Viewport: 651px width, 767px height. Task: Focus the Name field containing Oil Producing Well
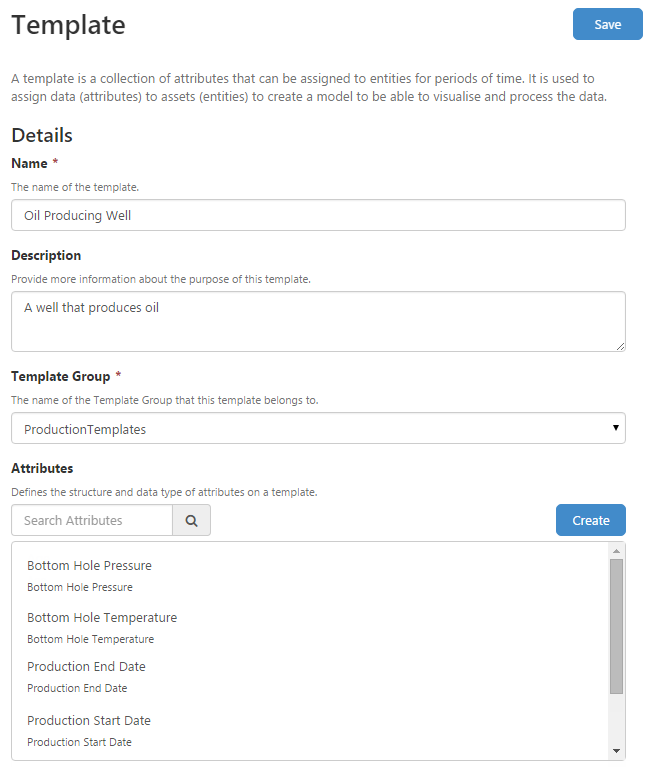318,215
